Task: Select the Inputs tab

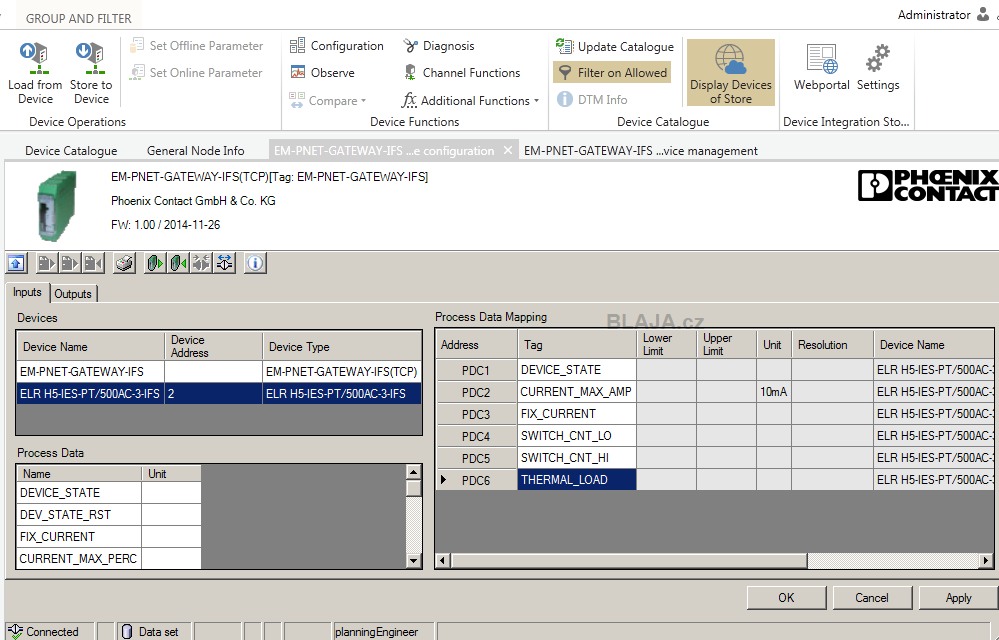Action: pos(27,292)
